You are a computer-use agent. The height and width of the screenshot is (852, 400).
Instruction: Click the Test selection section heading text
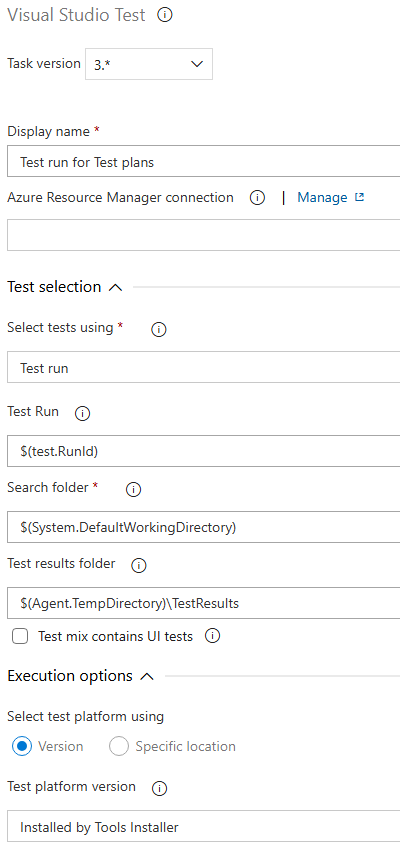click(54, 287)
